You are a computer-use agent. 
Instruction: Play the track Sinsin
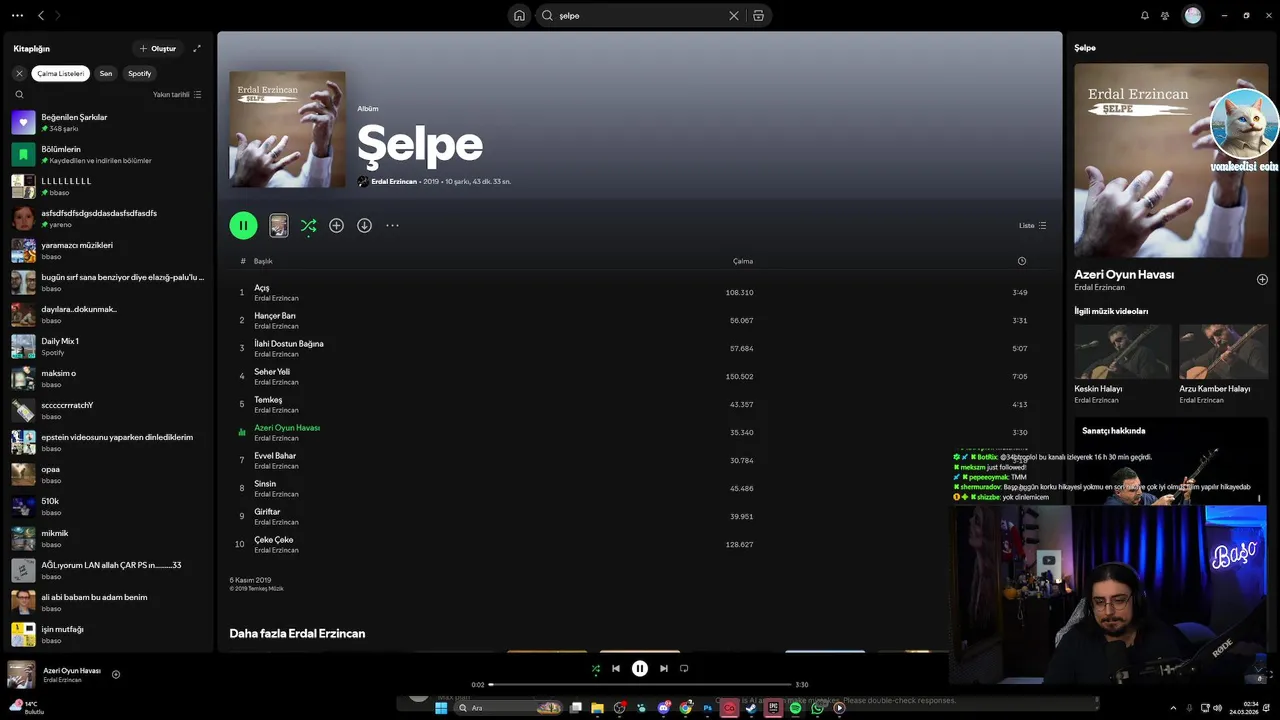tap(639, 488)
